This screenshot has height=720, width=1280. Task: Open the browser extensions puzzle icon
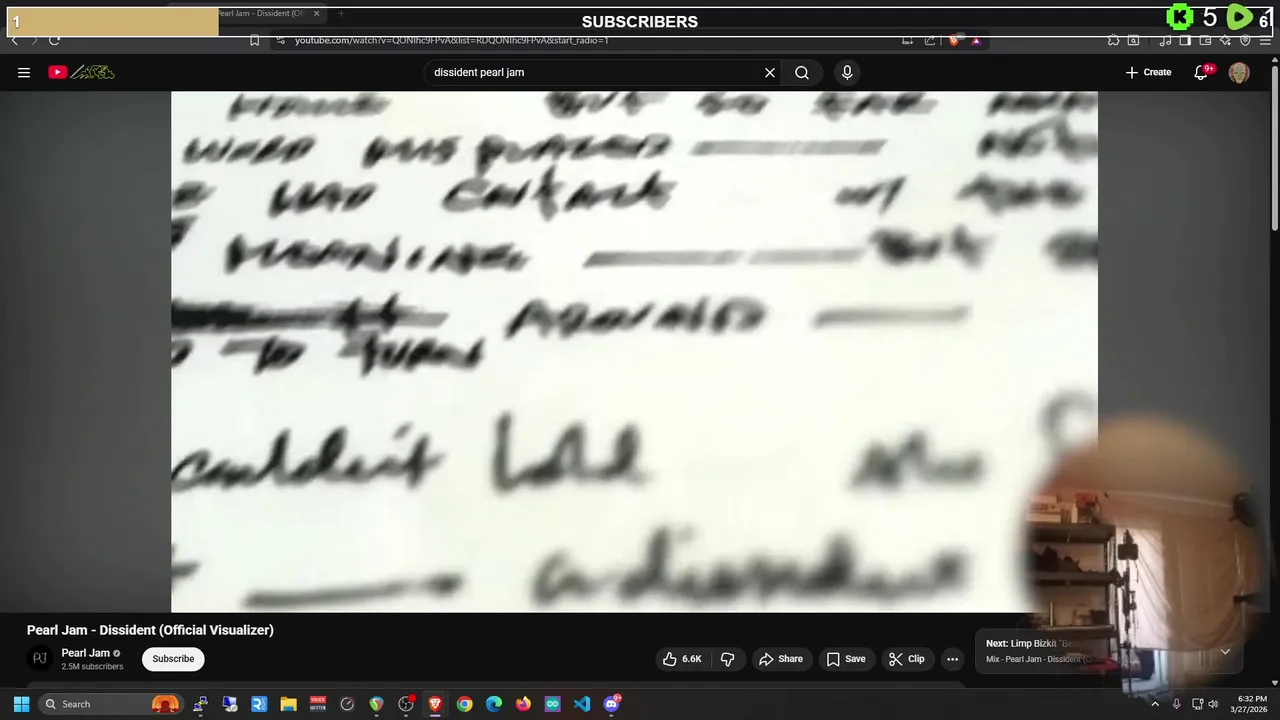[1113, 40]
